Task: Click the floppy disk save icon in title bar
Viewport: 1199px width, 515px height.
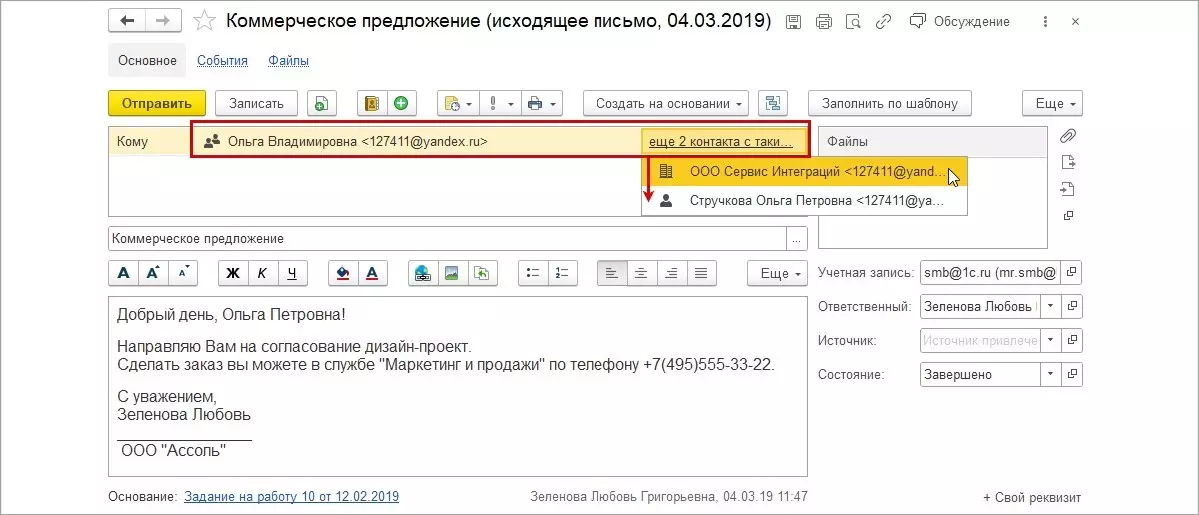Action: pos(794,21)
